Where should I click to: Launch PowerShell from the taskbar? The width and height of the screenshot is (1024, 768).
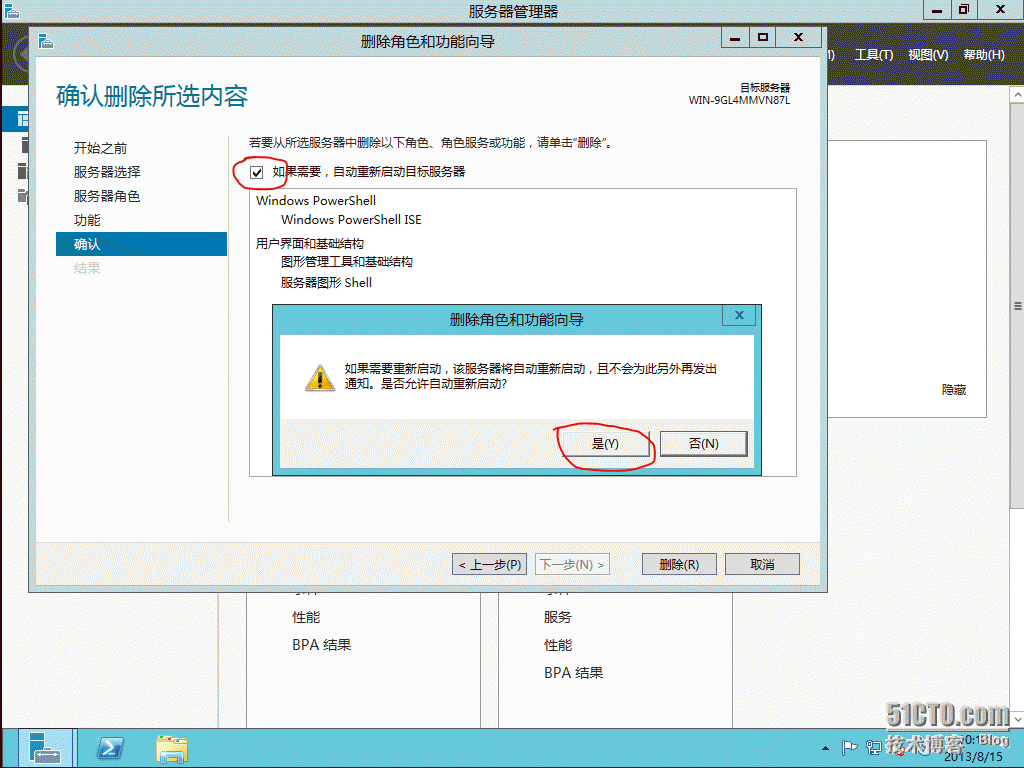[x=110, y=748]
